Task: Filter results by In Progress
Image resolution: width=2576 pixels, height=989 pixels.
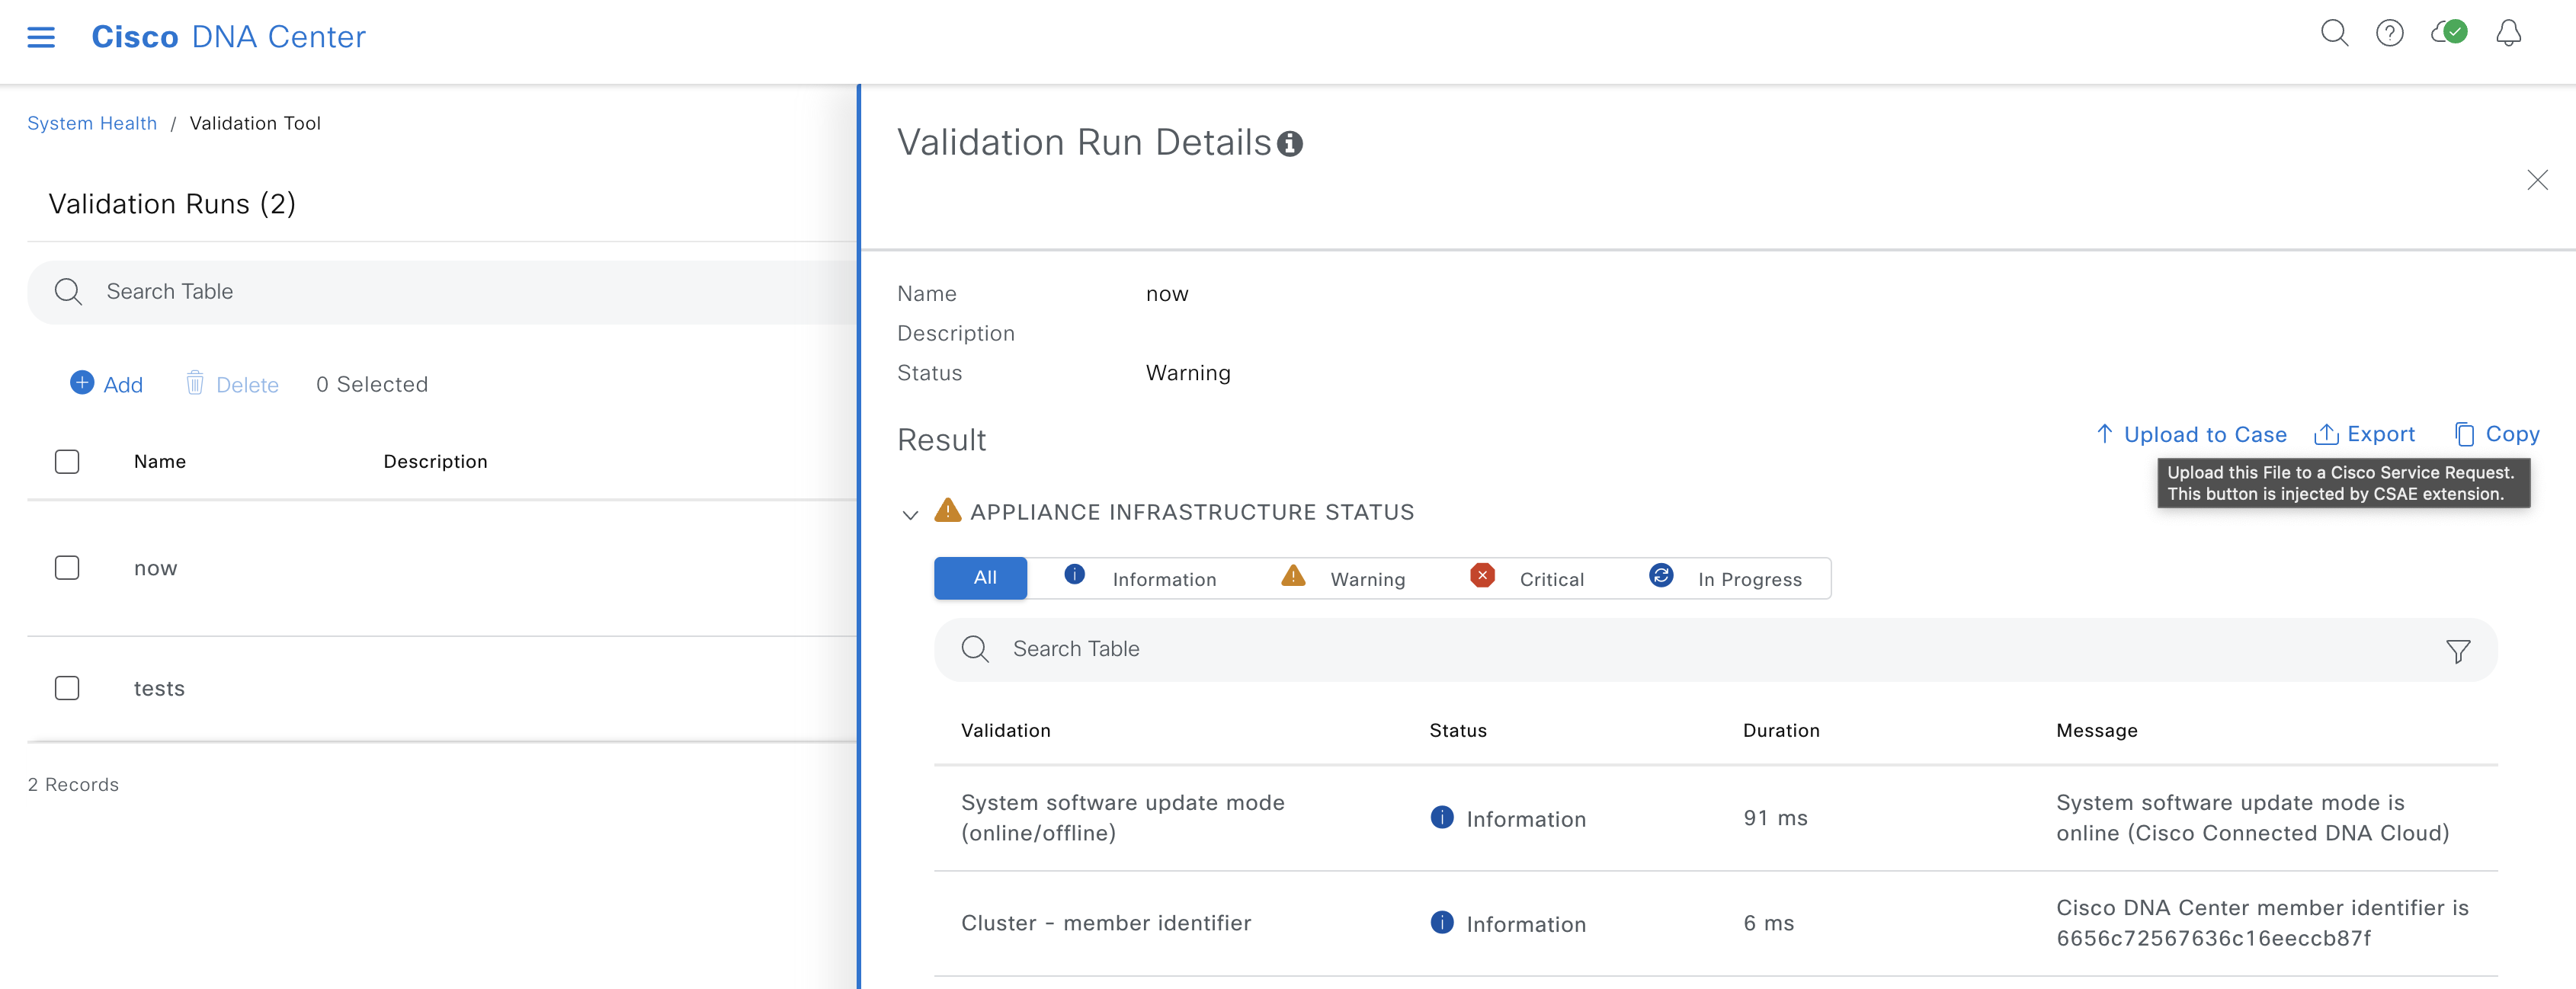Action: tap(1725, 578)
